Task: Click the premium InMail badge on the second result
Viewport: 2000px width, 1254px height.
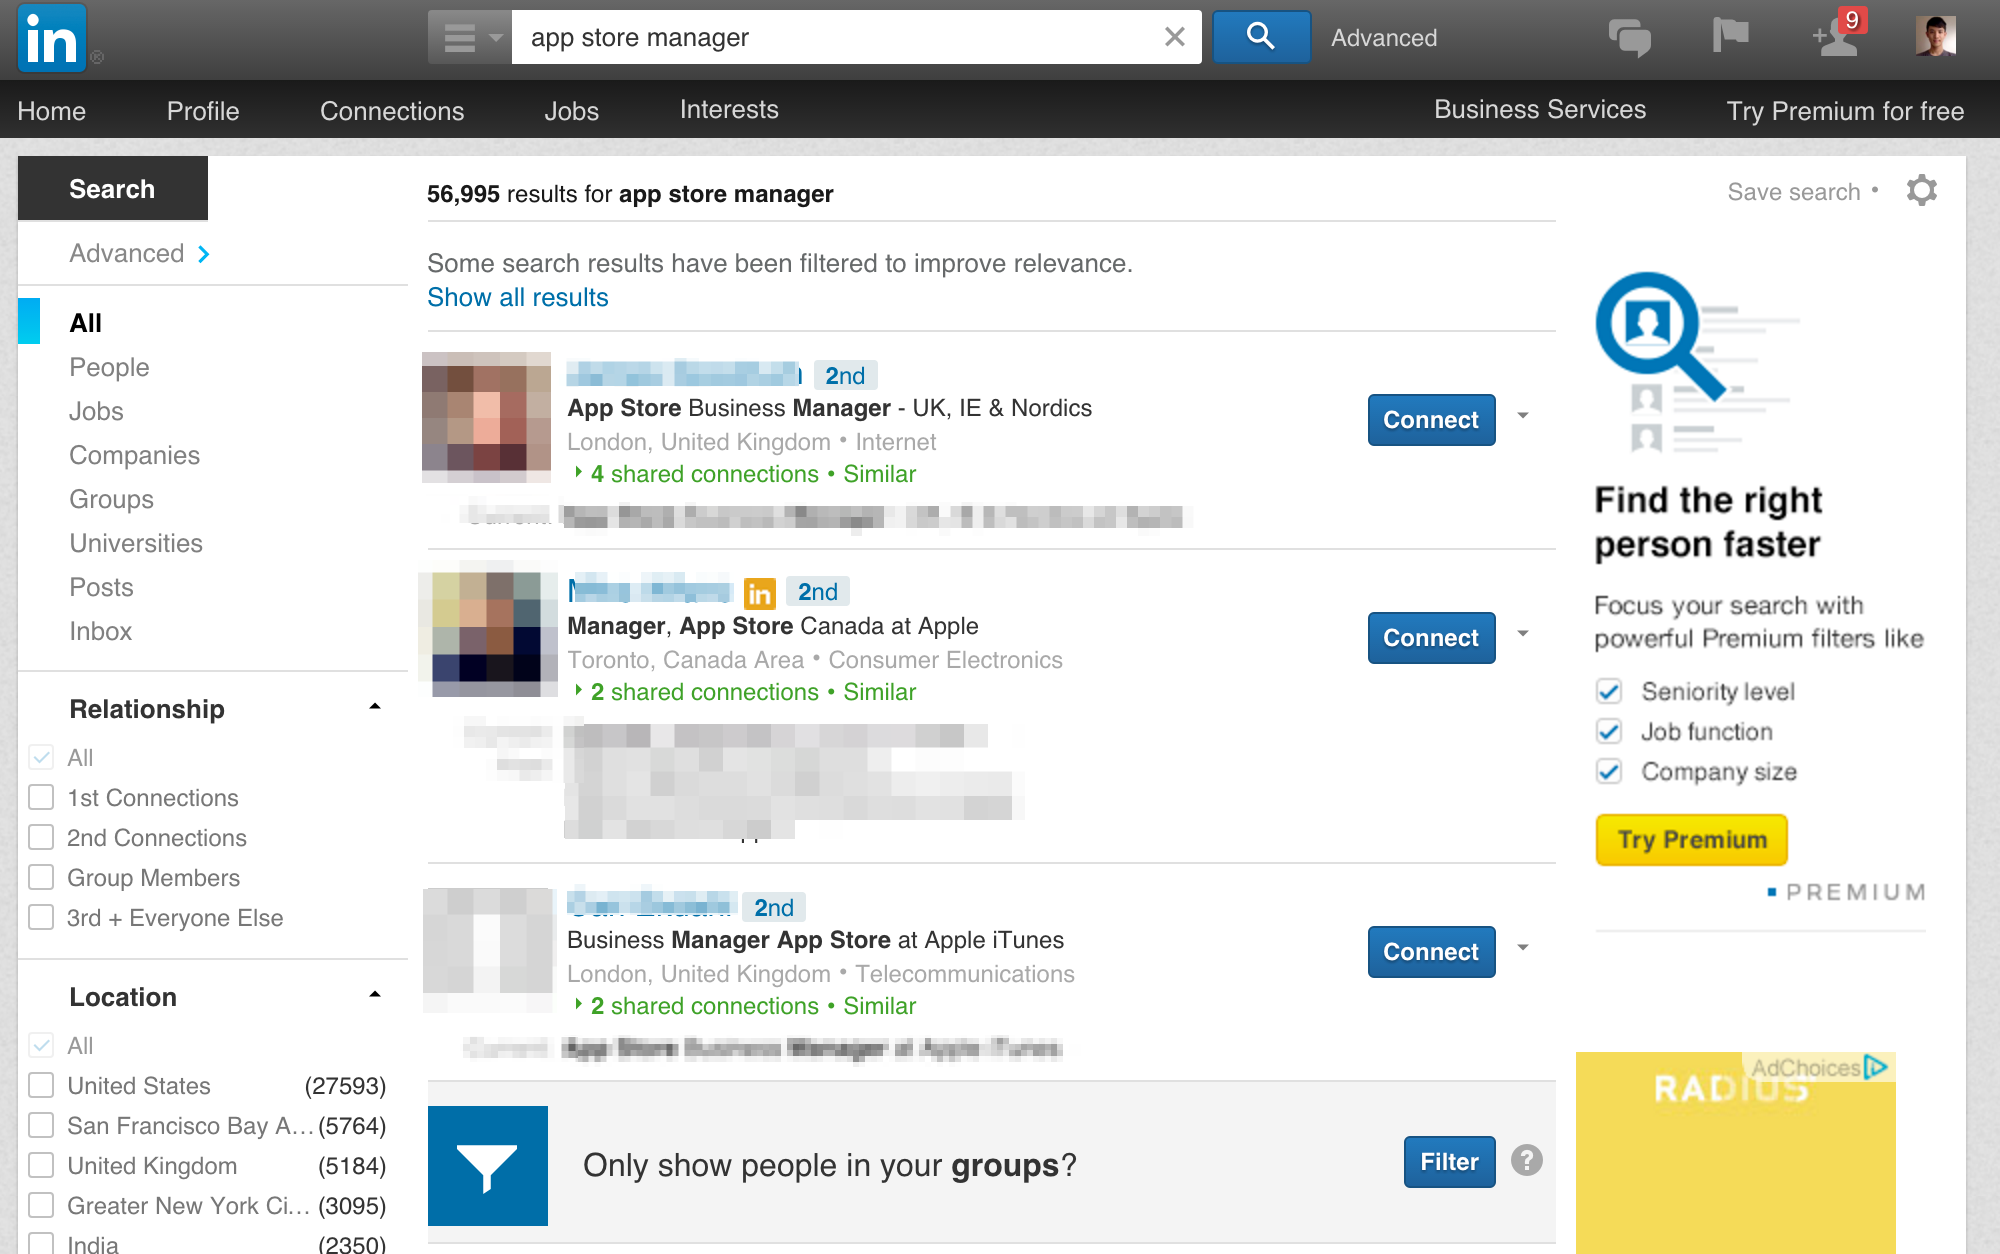Action: (759, 594)
